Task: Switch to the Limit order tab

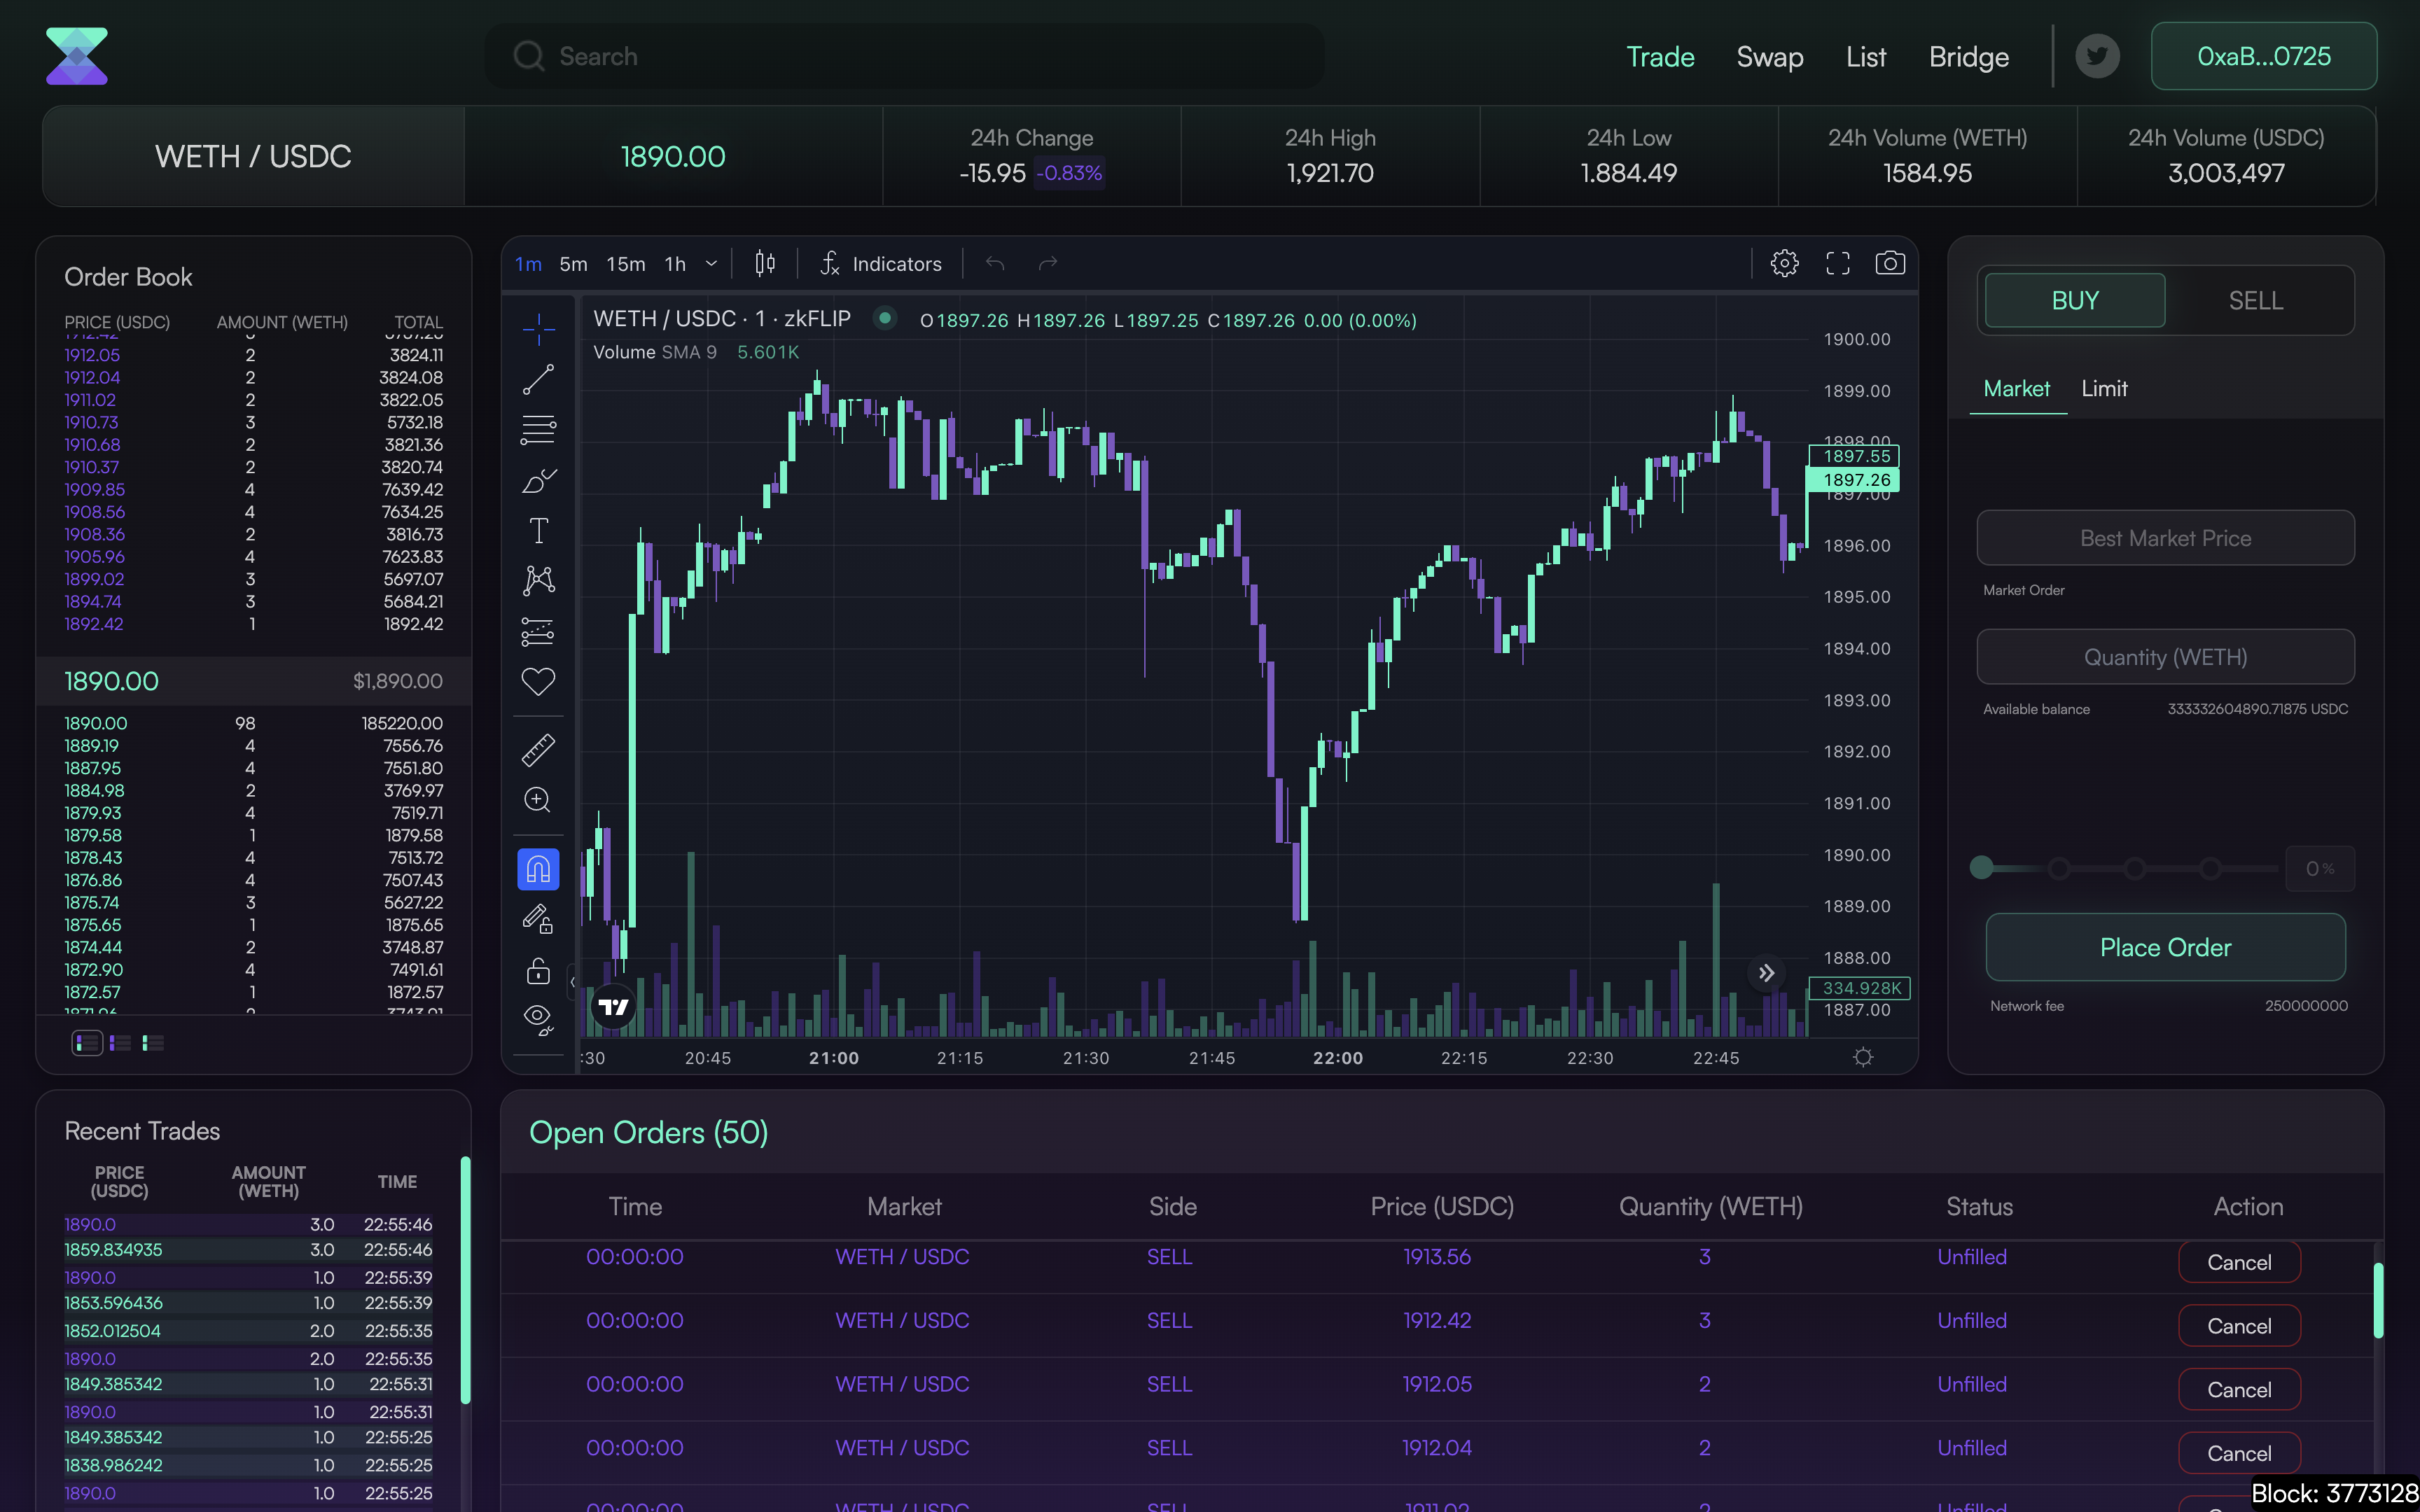Action: point(2103,389)
